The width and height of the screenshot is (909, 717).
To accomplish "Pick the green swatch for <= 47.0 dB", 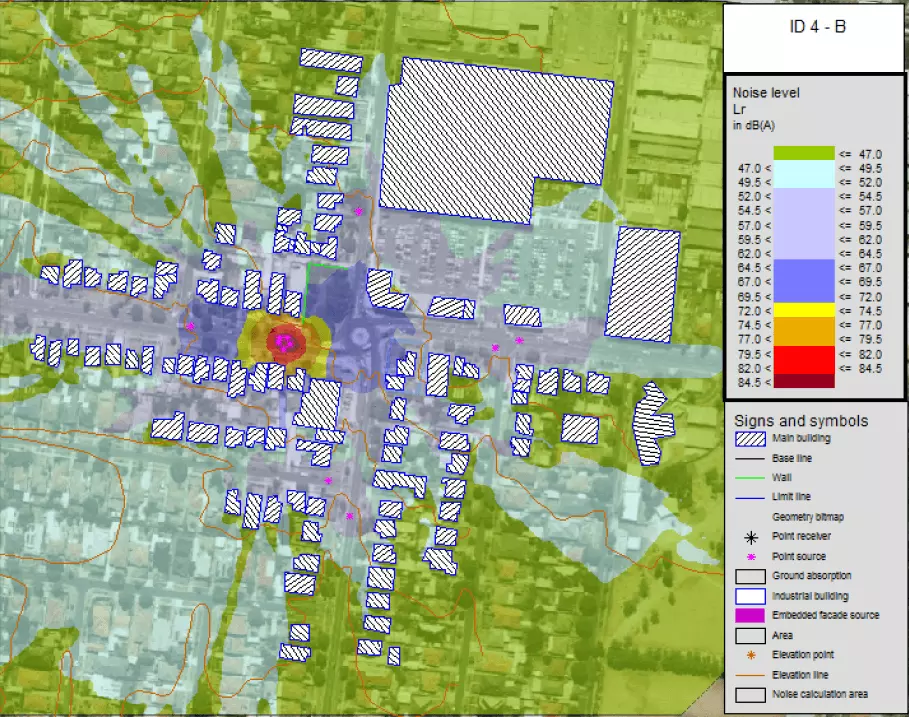I will [x=802, y=153].
